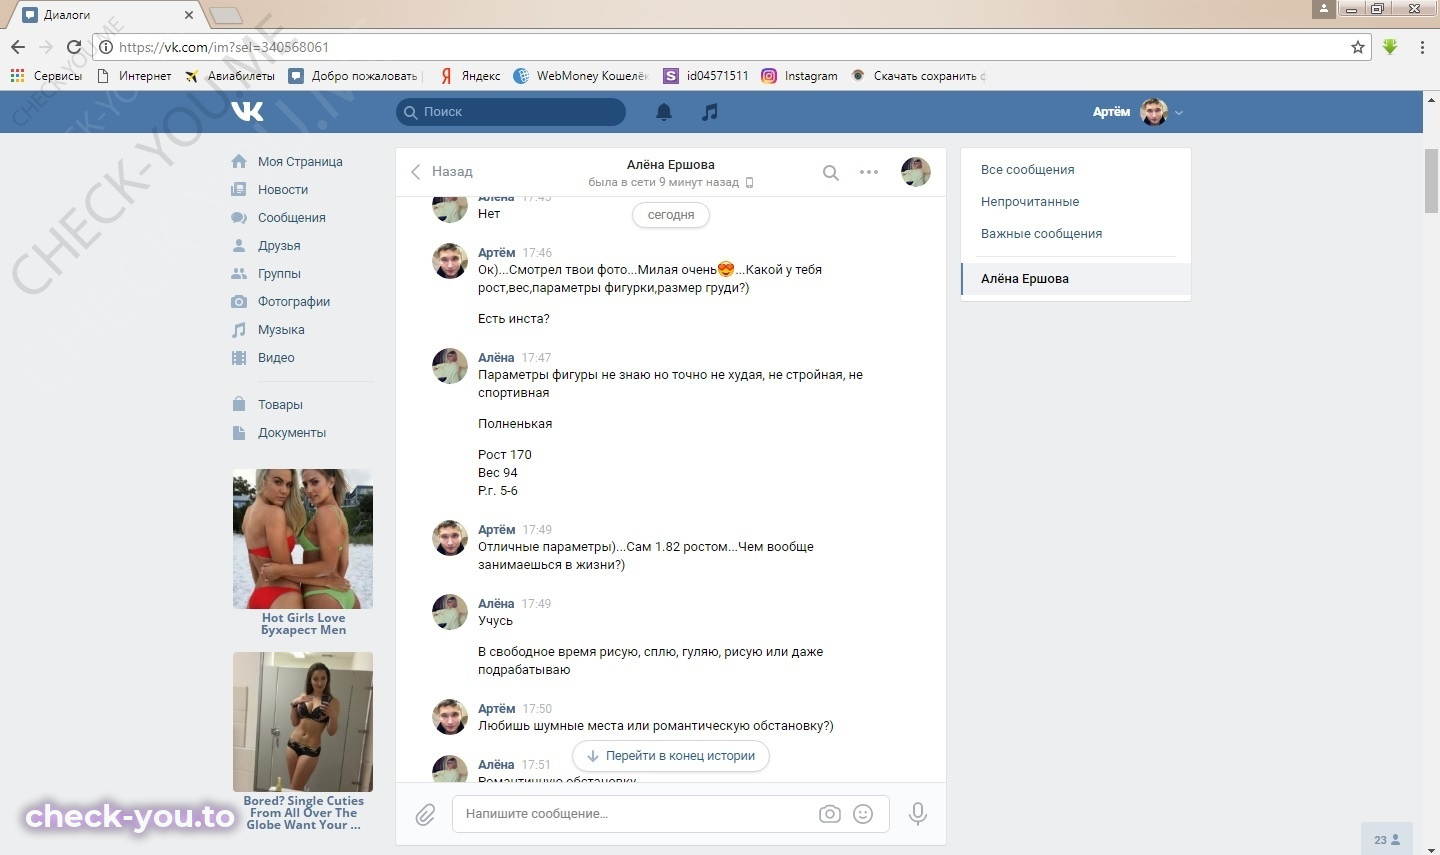This screenshot has width=1440, height=855.
Task: Open Bored? Single Cuties ad thumbnail
Action: [303, 722]
